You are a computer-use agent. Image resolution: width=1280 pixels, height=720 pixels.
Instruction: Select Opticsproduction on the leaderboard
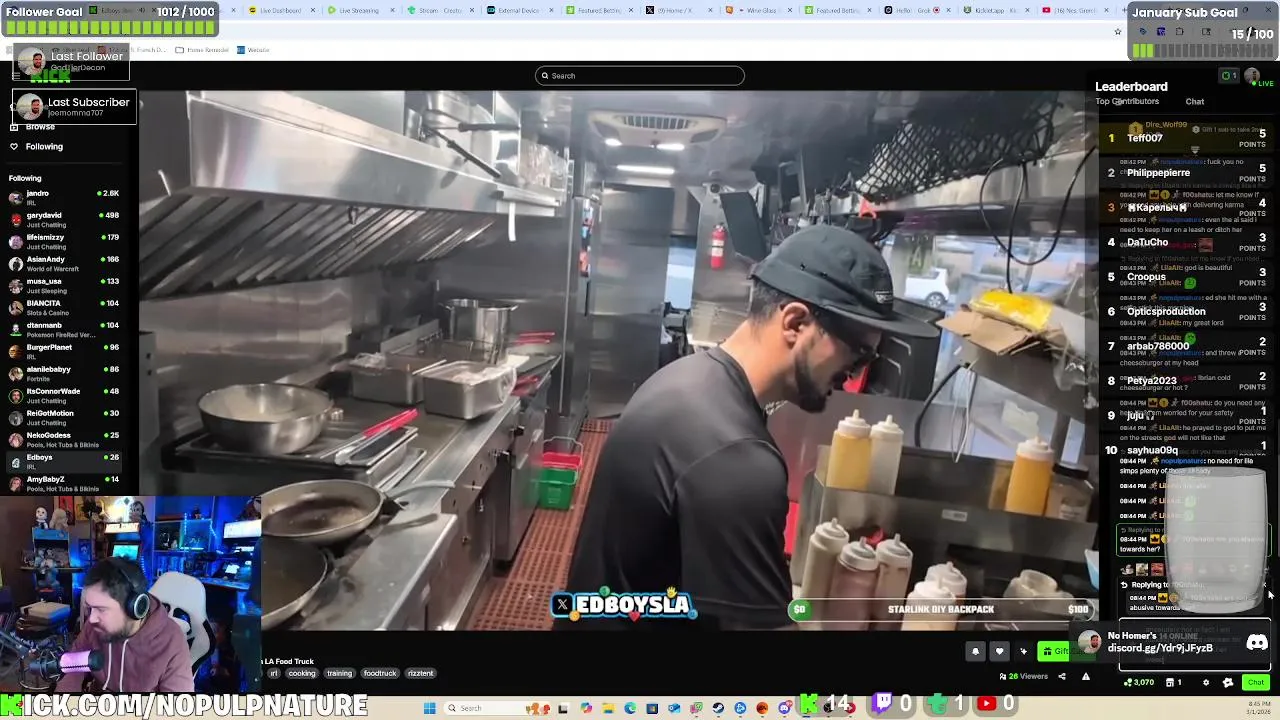click(x=1188, y=312)
